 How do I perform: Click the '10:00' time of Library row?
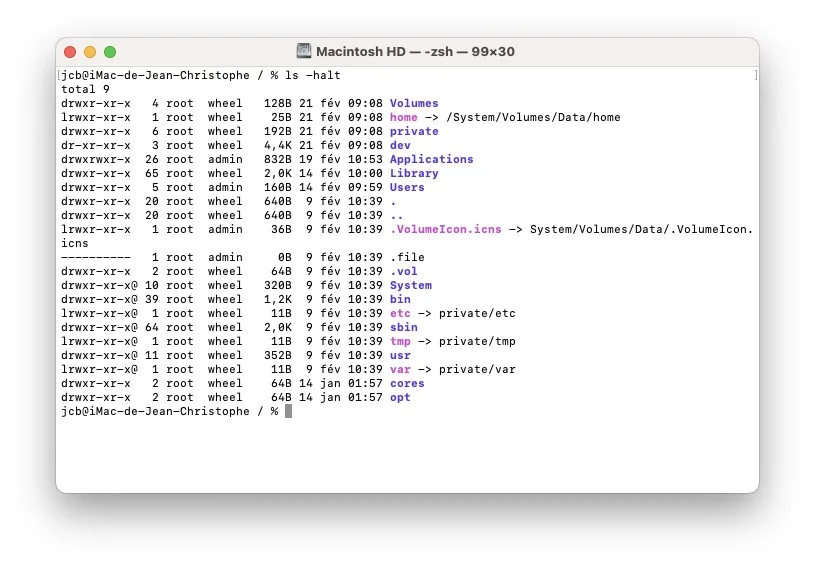[x=365, y=174]
